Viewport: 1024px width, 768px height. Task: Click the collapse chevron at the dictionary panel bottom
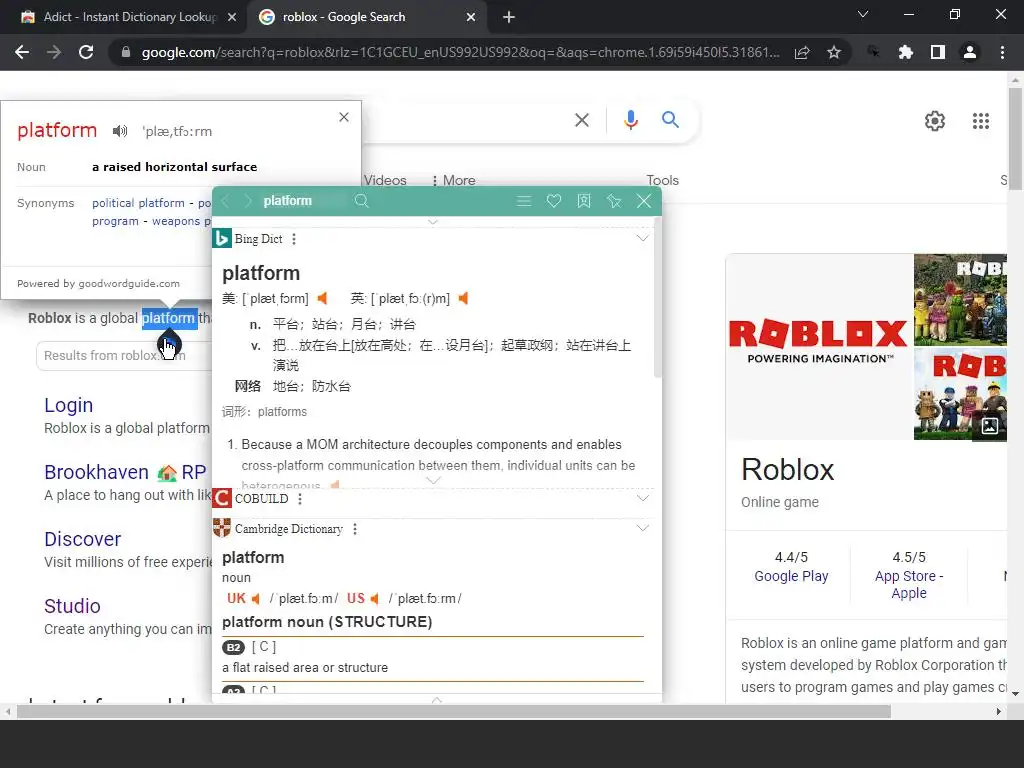click(x=437, y=699)
